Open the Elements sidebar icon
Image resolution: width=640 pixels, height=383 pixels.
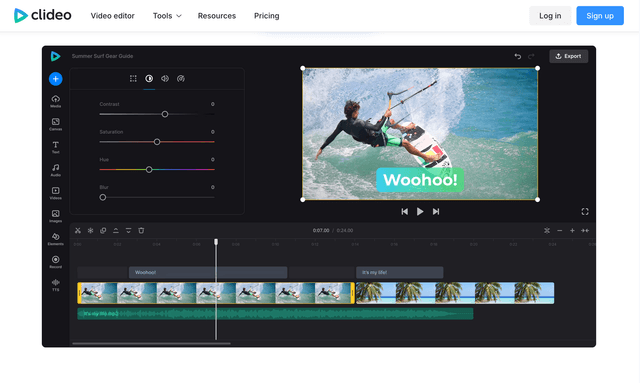pos(56,239)
